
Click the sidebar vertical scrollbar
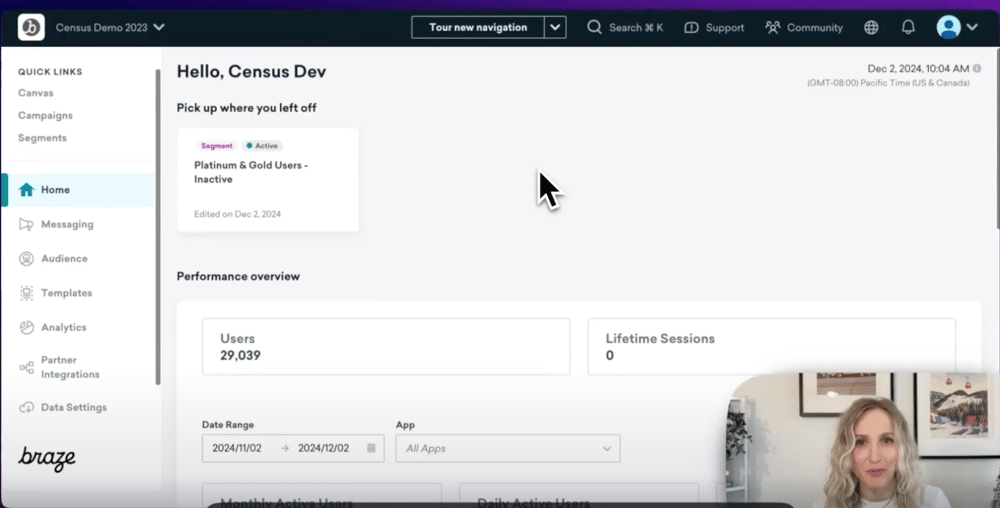(158, 227)
